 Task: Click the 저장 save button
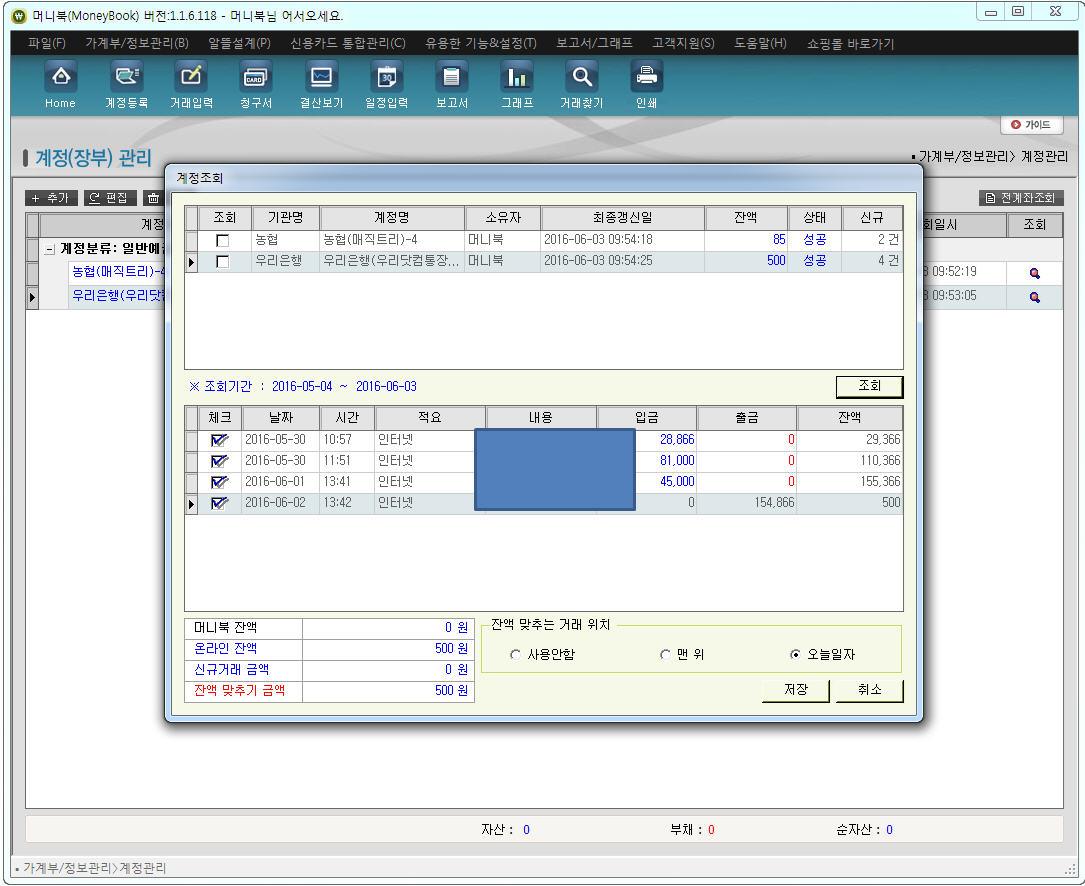pos(795,690)
